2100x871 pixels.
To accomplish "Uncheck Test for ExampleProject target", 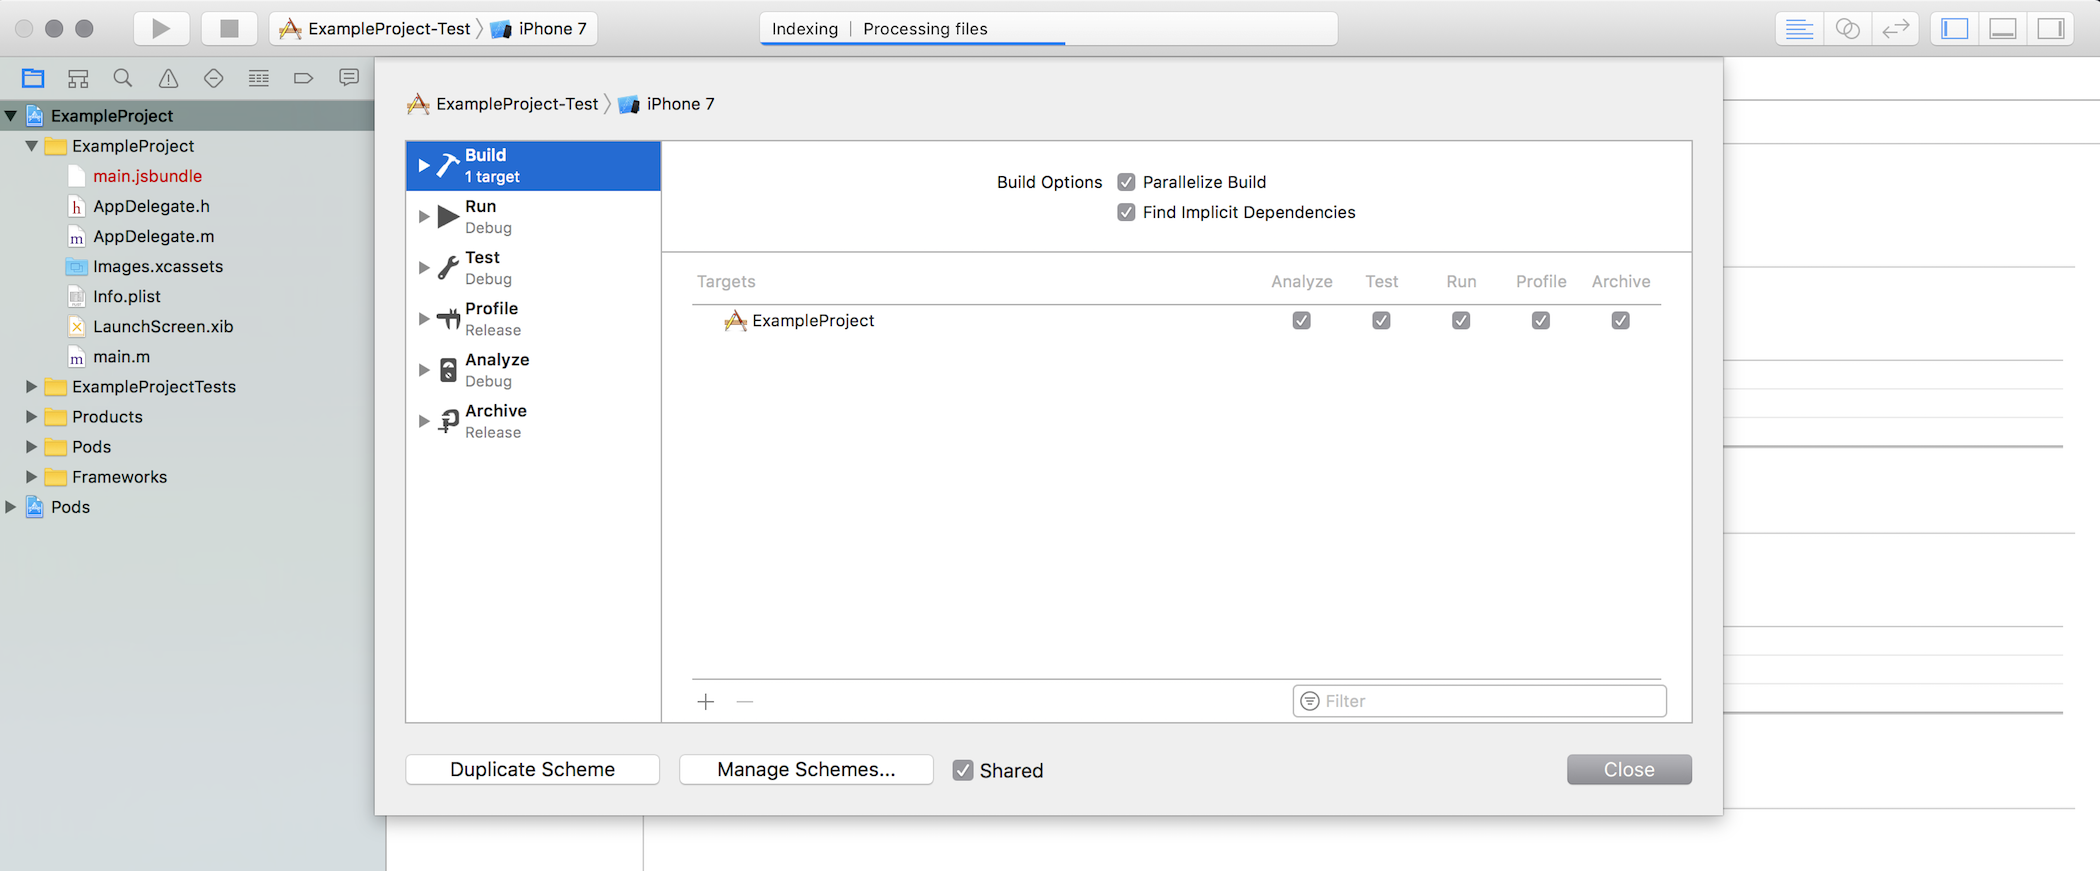I will point(1381,320).
